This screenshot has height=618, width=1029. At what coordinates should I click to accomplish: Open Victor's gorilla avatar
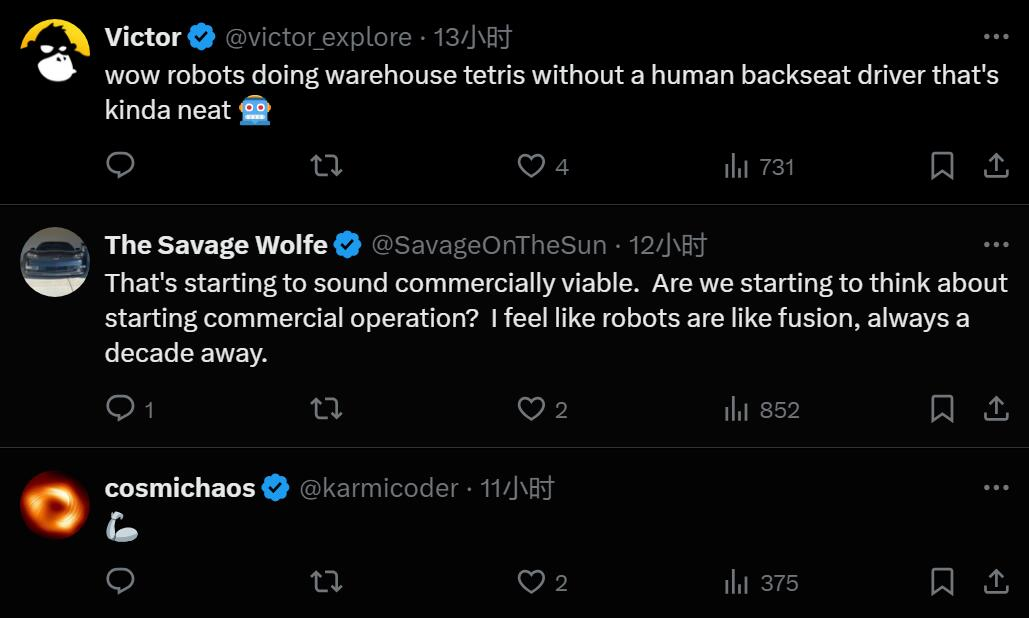click(54, 52)
